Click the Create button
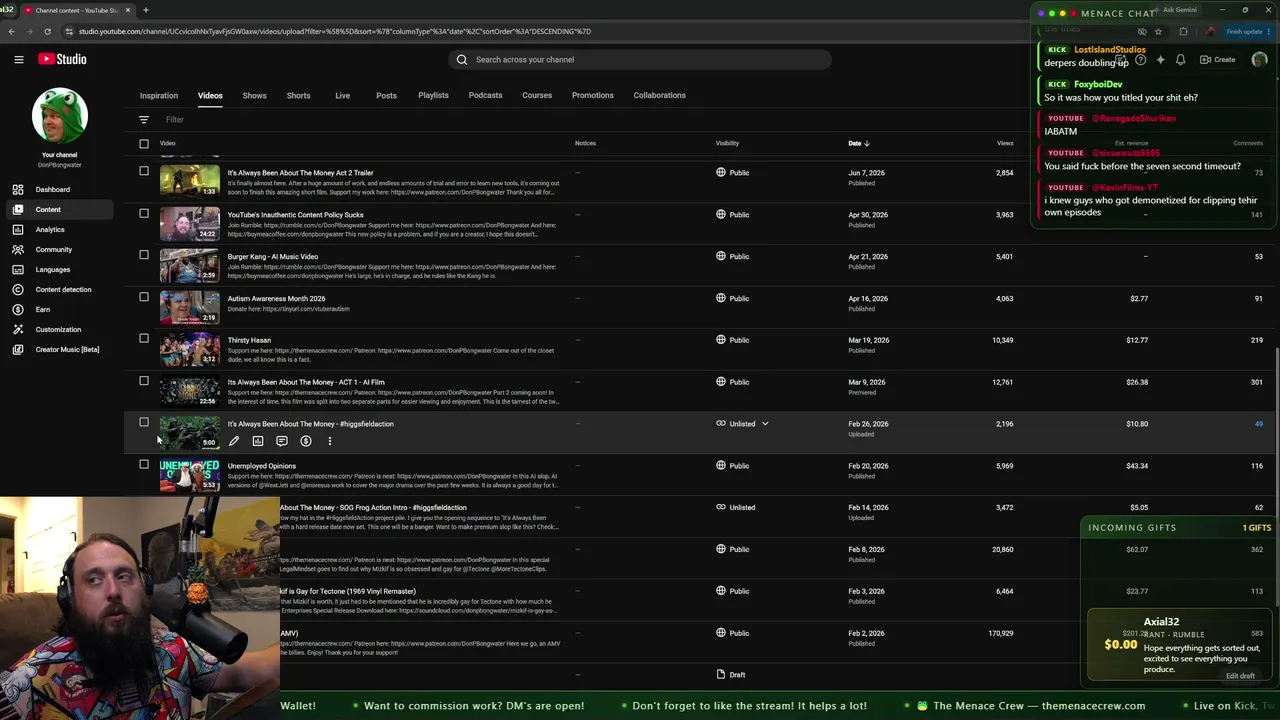This screenshot has width=1280, height=720. 1218,59
